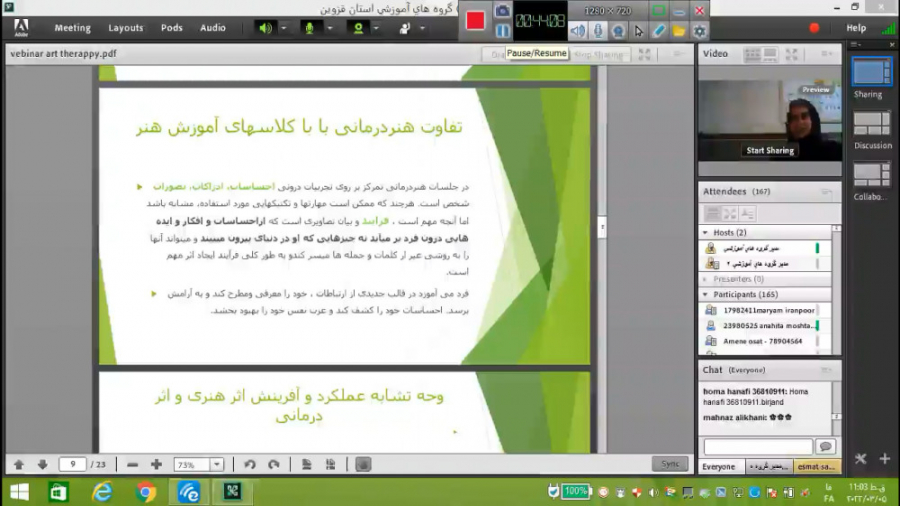The width and height of the screenshot is (900, 506).
Task: Open the speaker options dropdown arrow
Action: [x=284, y=28]
